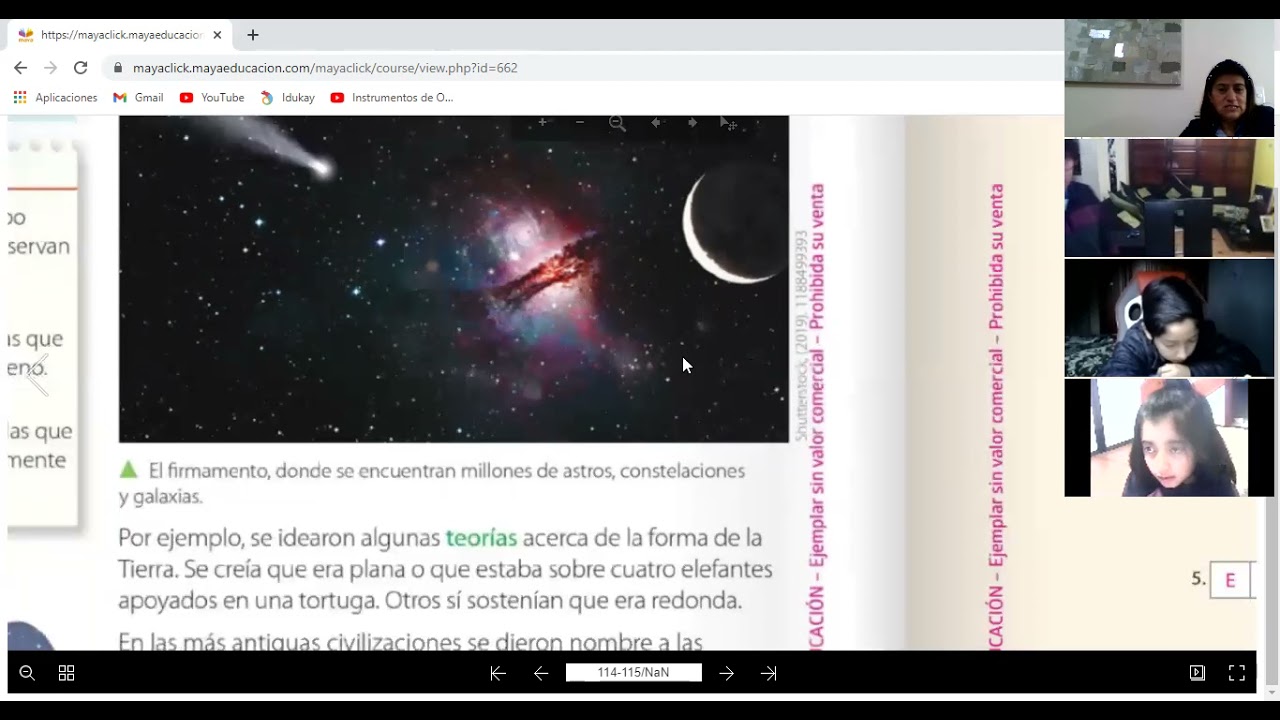Select the bottom participant video tile
Viewport: 1280px width, 720px height.
coord(1169,438)
